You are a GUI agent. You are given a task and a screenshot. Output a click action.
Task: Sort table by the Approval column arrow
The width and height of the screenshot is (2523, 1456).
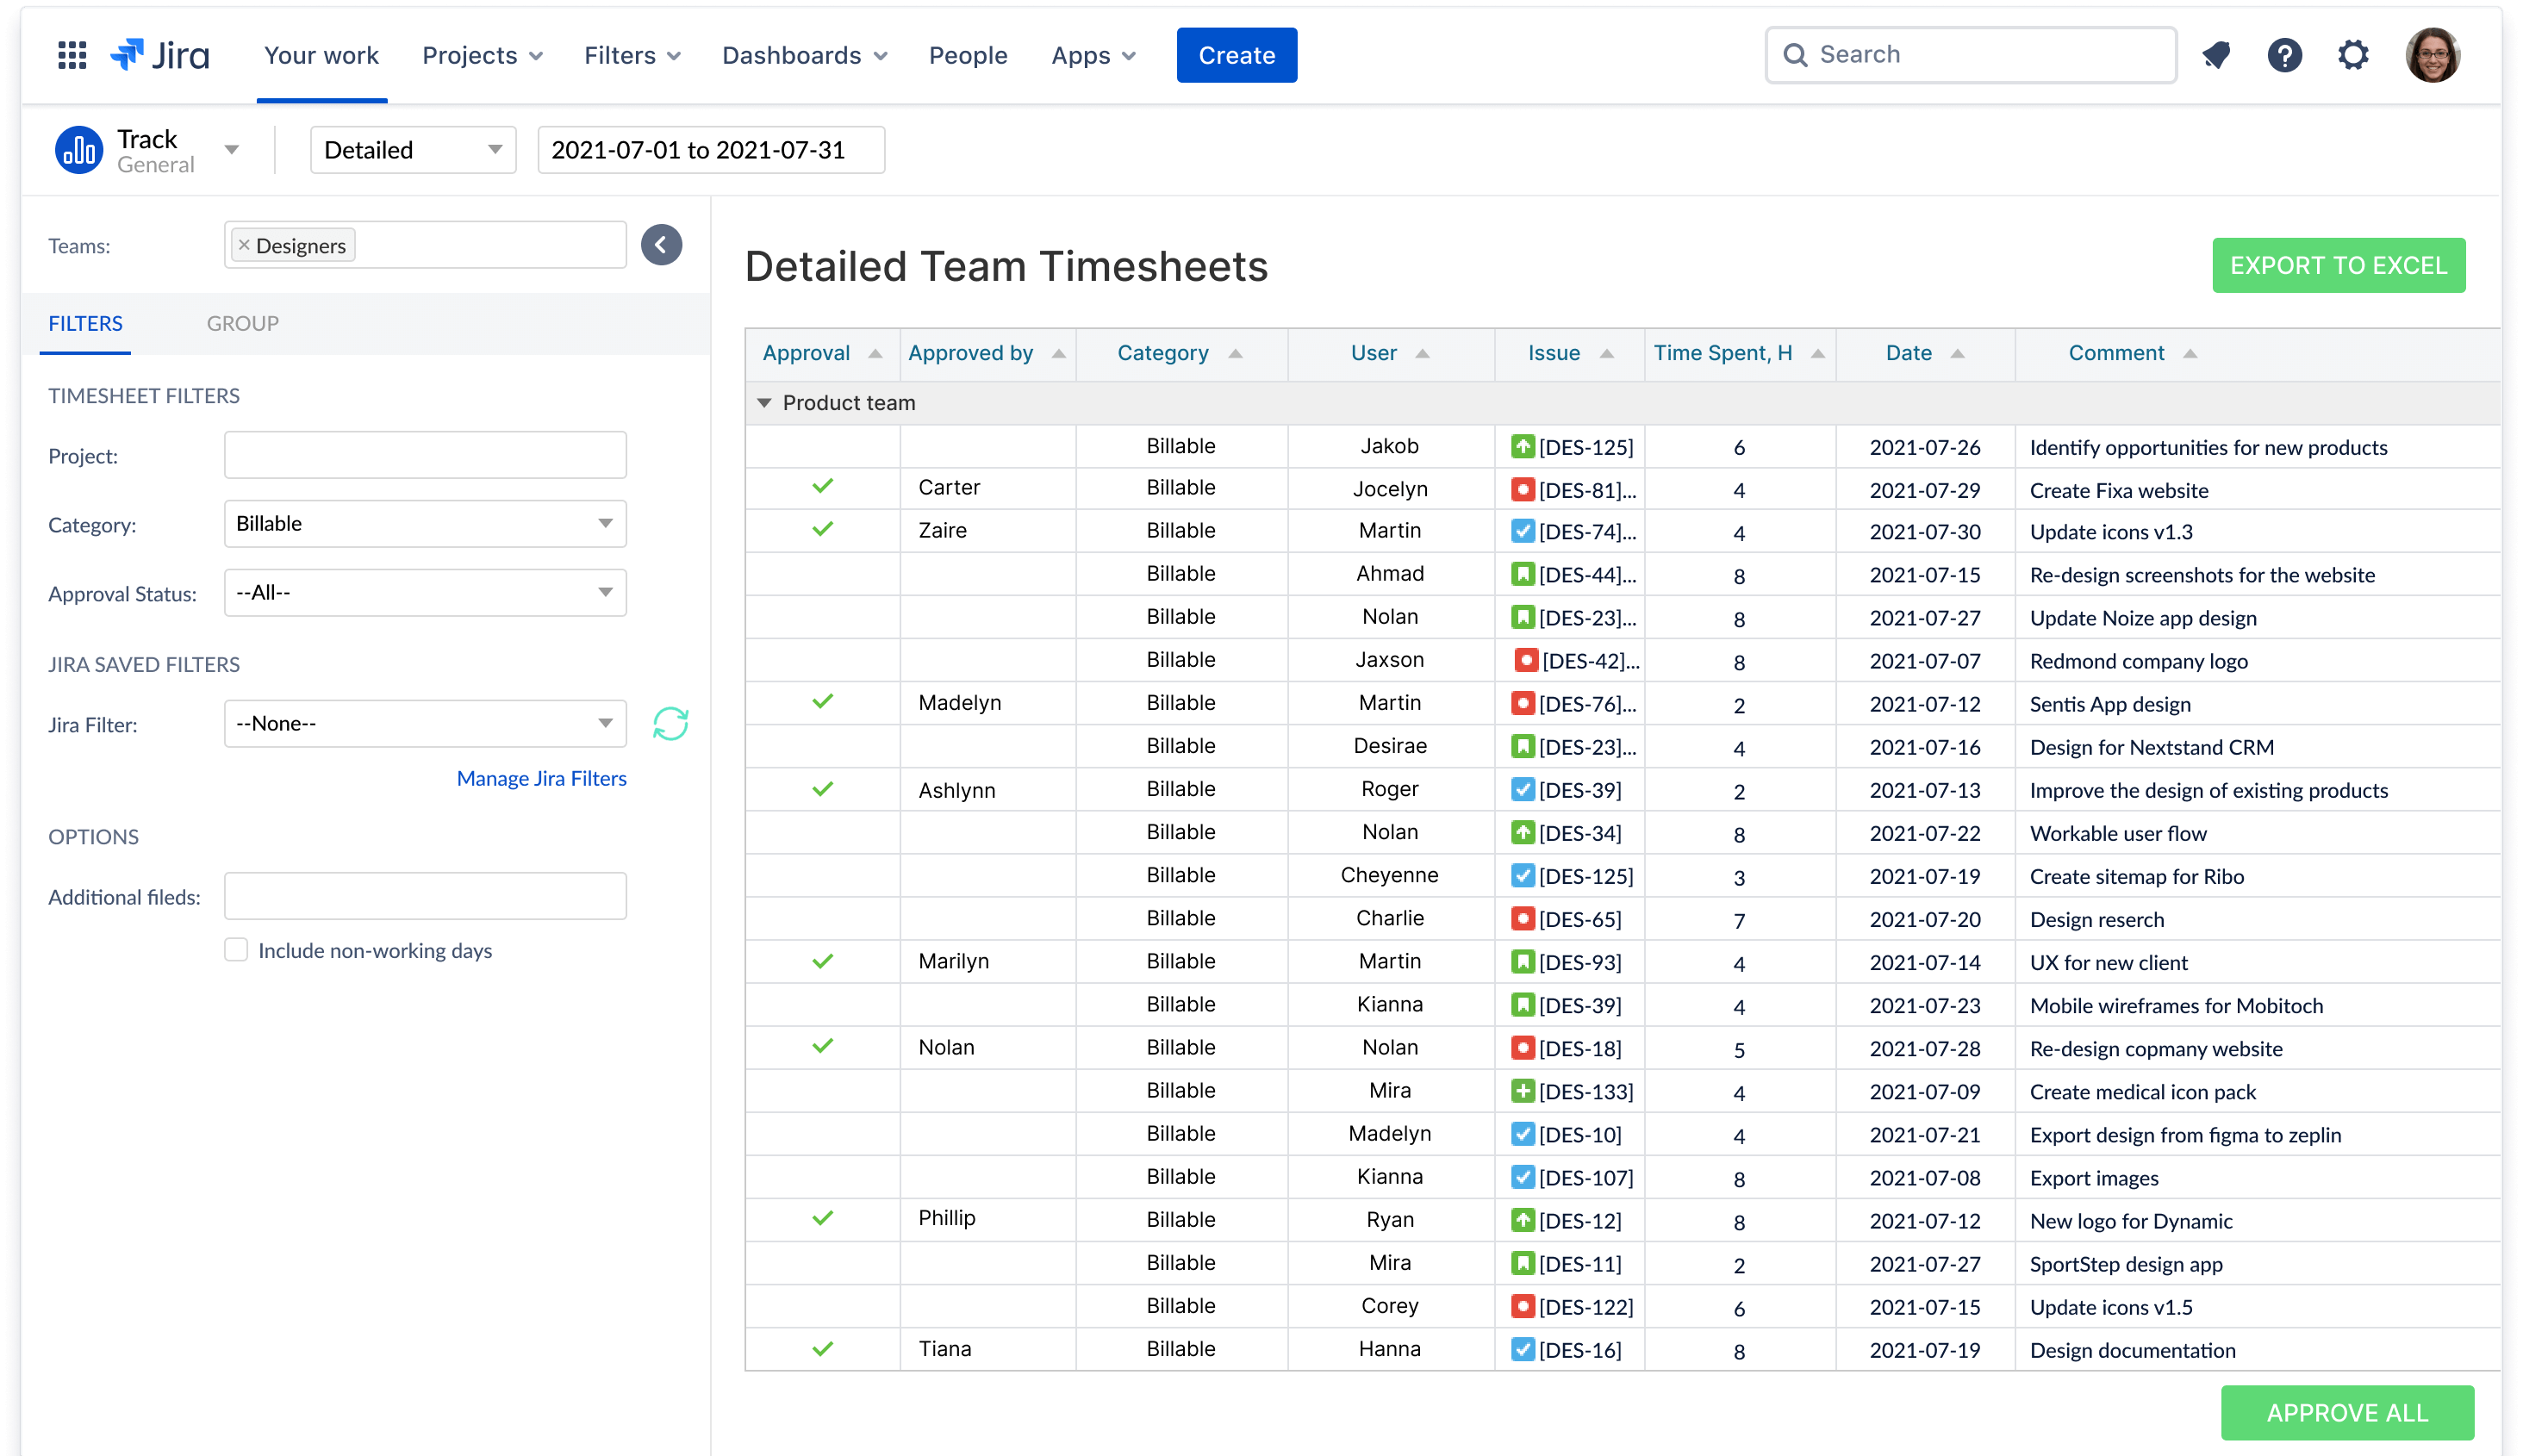pos(875,354)
